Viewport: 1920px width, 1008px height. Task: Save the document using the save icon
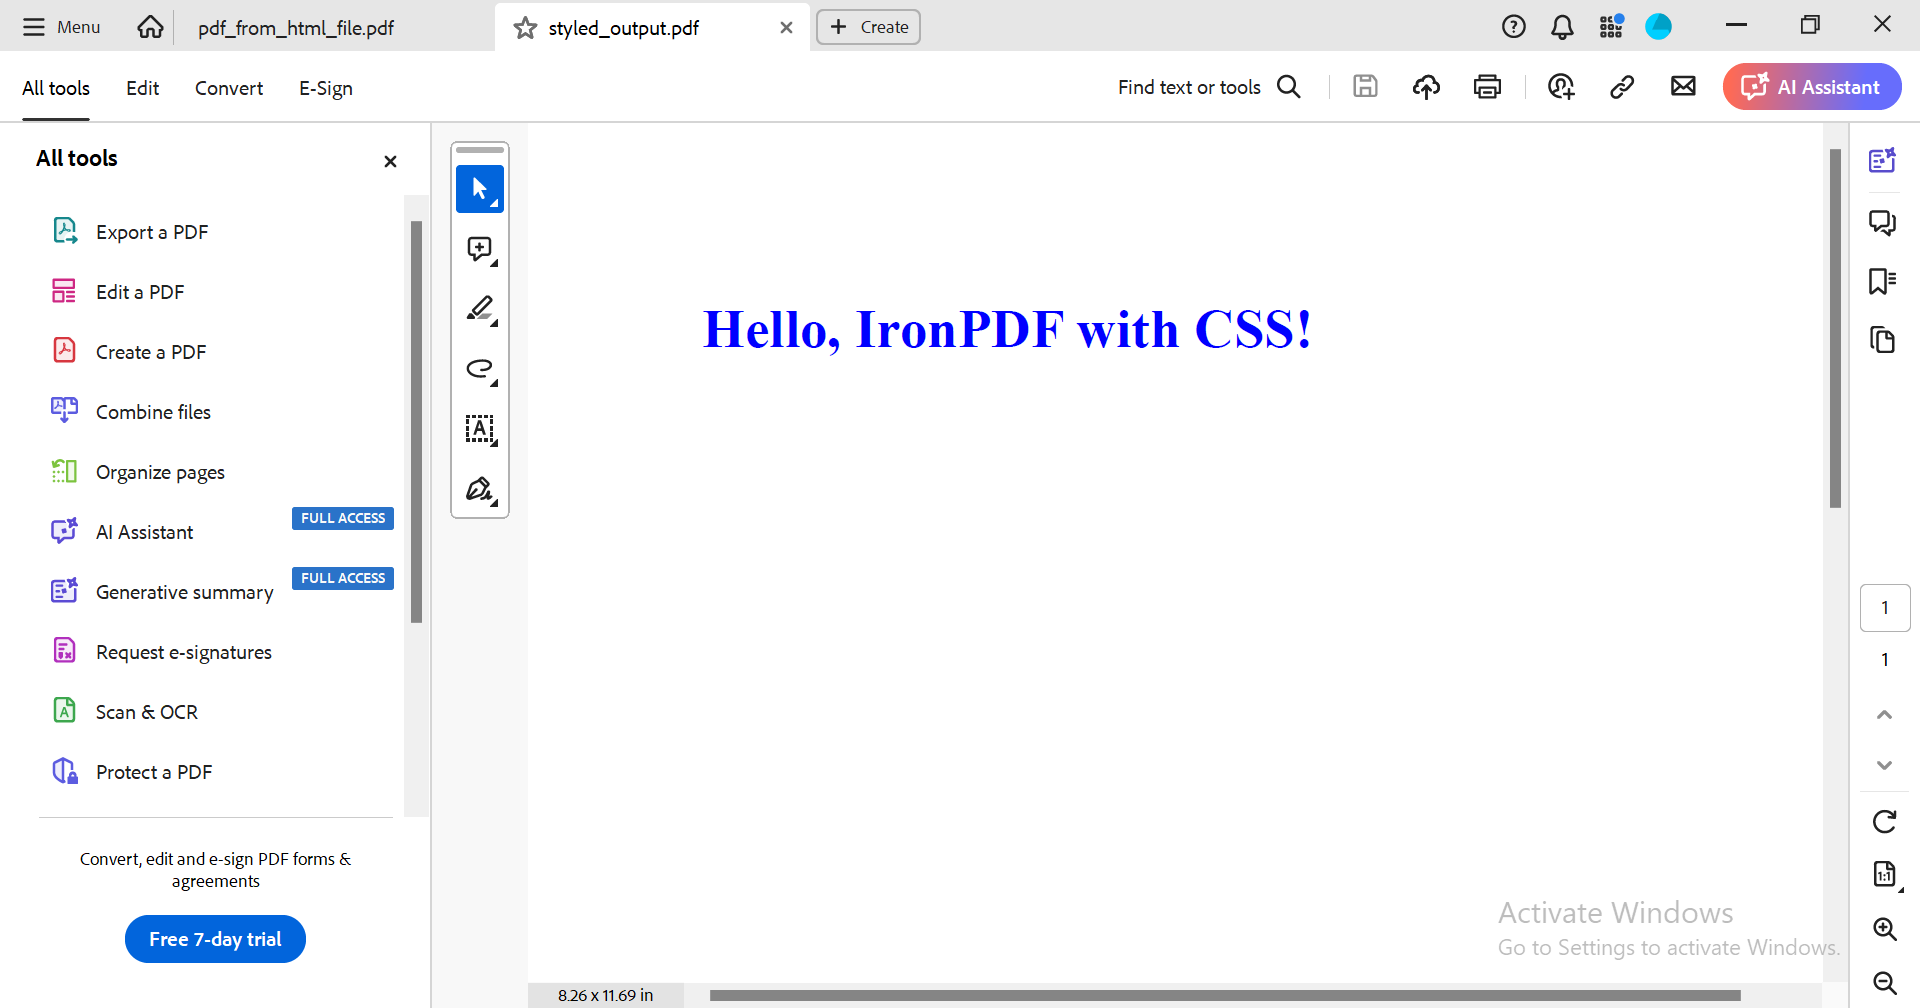1365,87
